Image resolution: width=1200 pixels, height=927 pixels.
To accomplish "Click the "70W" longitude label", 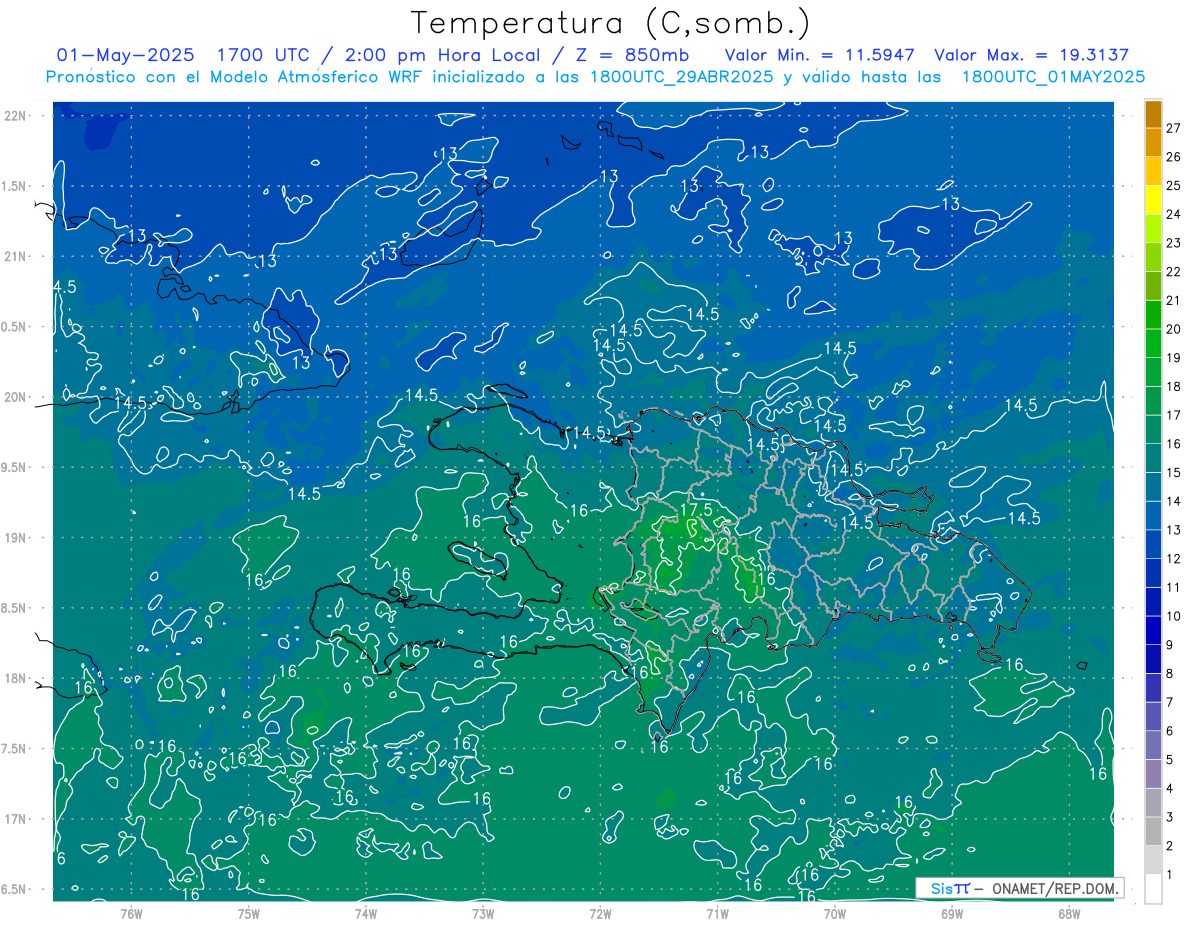I will pos(835,913).
